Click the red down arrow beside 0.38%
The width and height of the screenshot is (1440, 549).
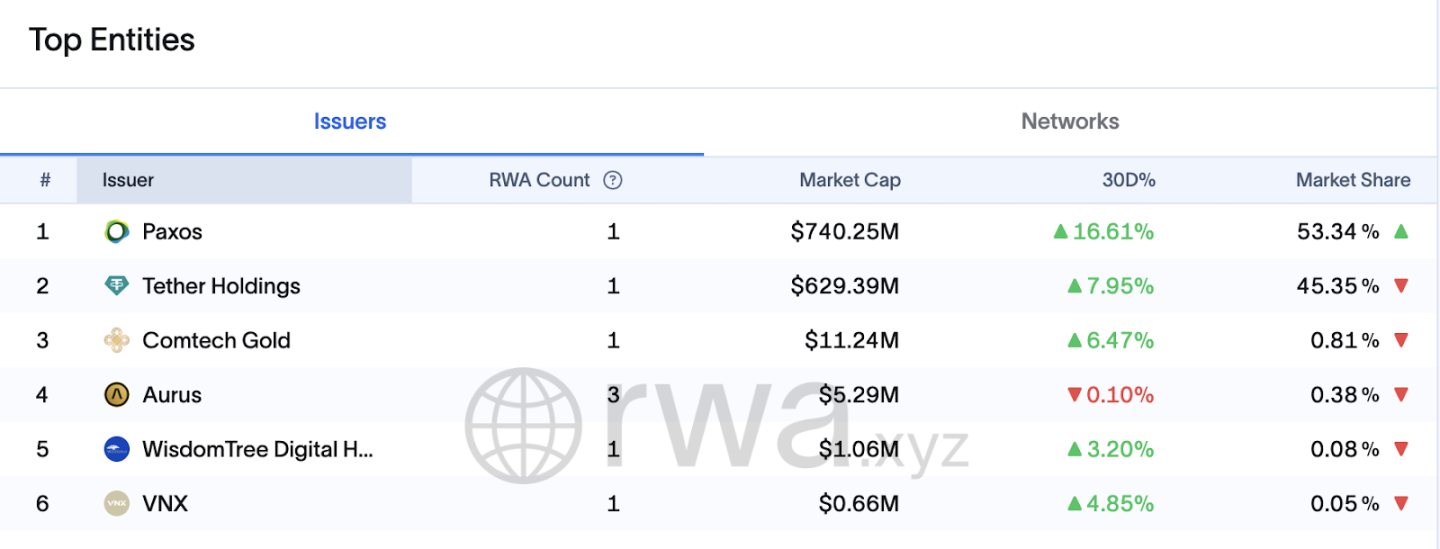1401,396
